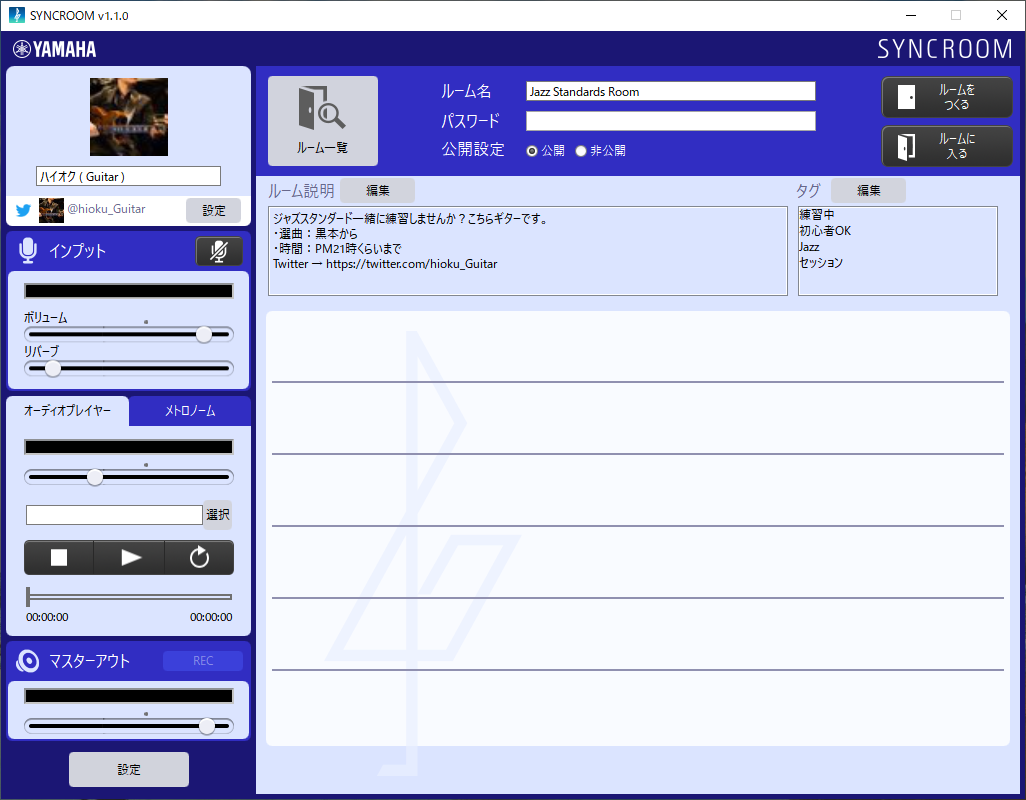Click ルームに入る enter room button
The image size is (1026, 800).
[947, 147]
